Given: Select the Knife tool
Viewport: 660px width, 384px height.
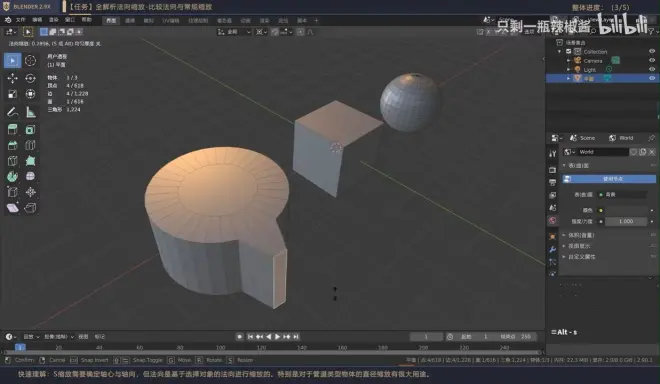Looking at the screenshot, I should pos(13,161).
